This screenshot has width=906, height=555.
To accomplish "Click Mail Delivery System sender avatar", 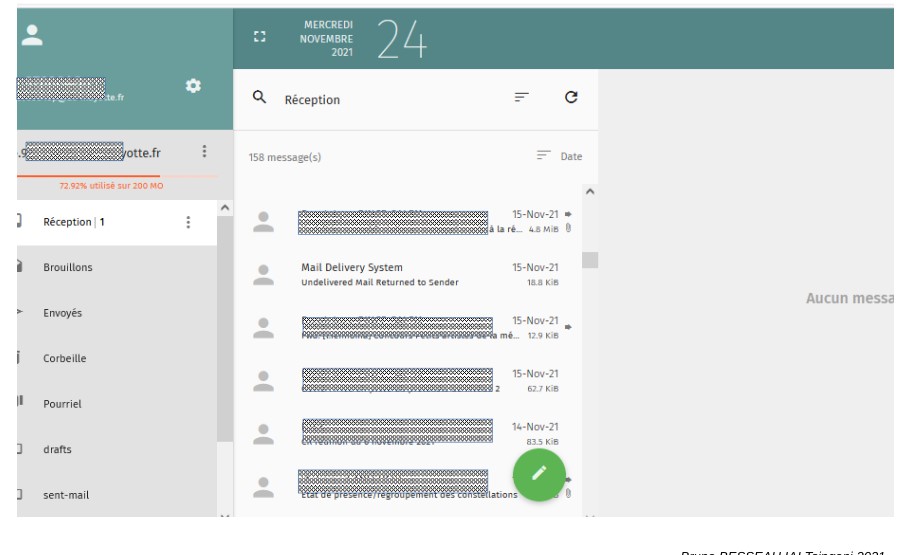I will [263, 275].
